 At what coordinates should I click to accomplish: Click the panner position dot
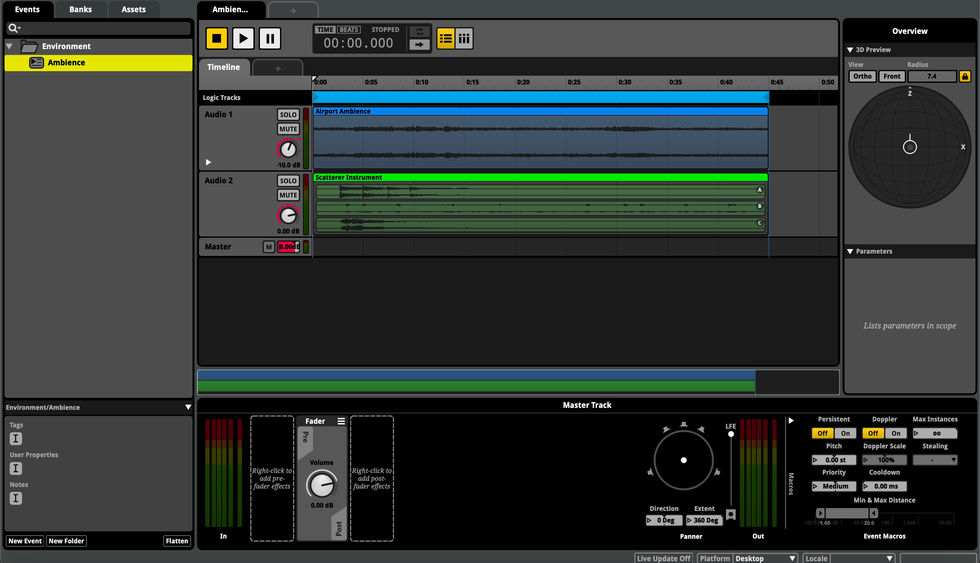coord(684,461)
